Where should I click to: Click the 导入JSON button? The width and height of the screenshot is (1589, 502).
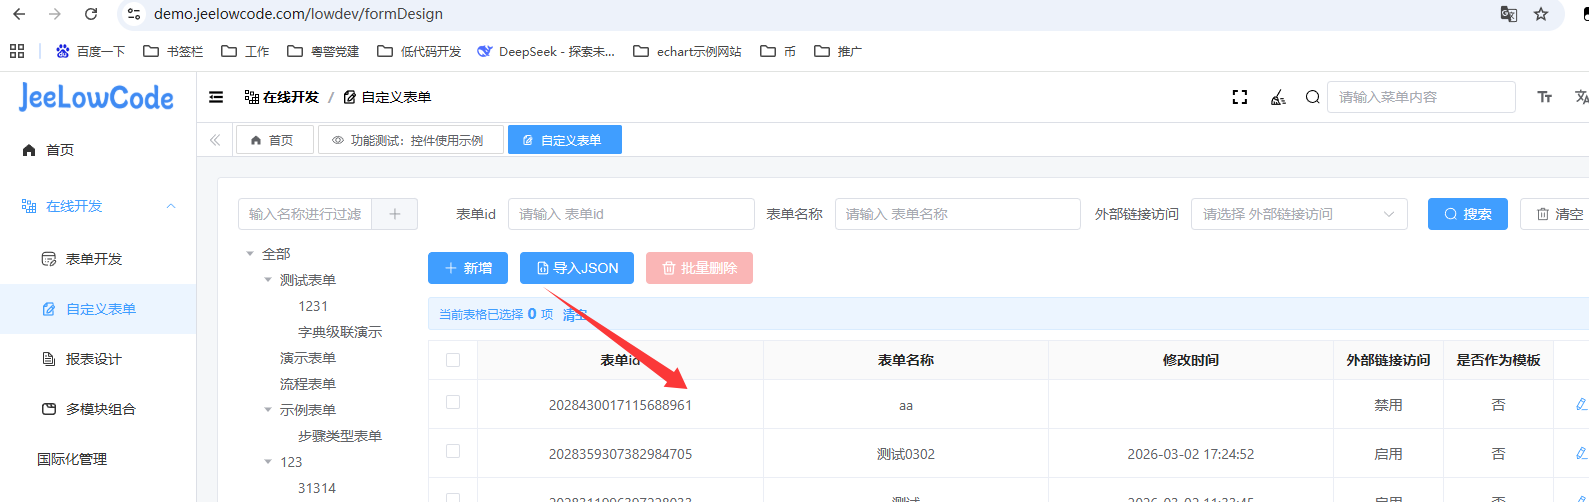click(577, 268)
